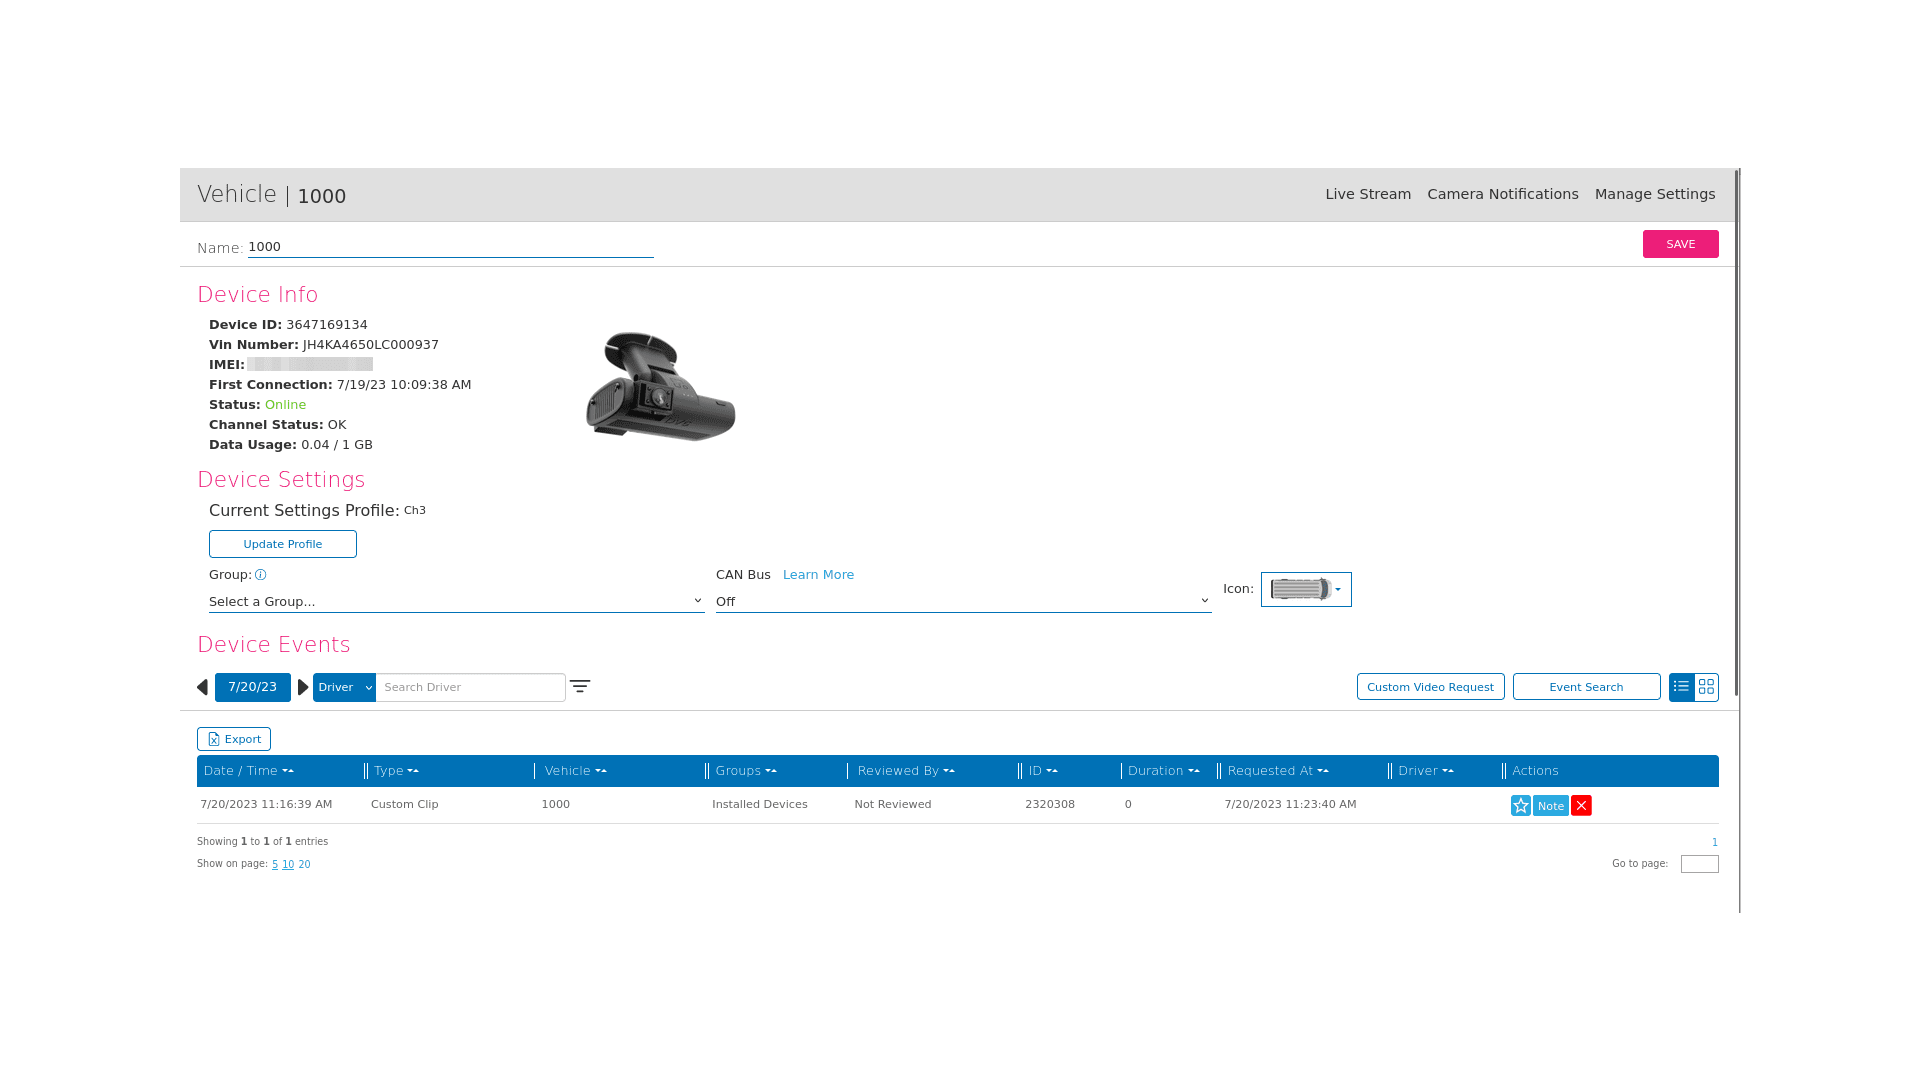Expand the Select a Group dropdown
1920x1080 pixels.
click(x=456, y=601)
